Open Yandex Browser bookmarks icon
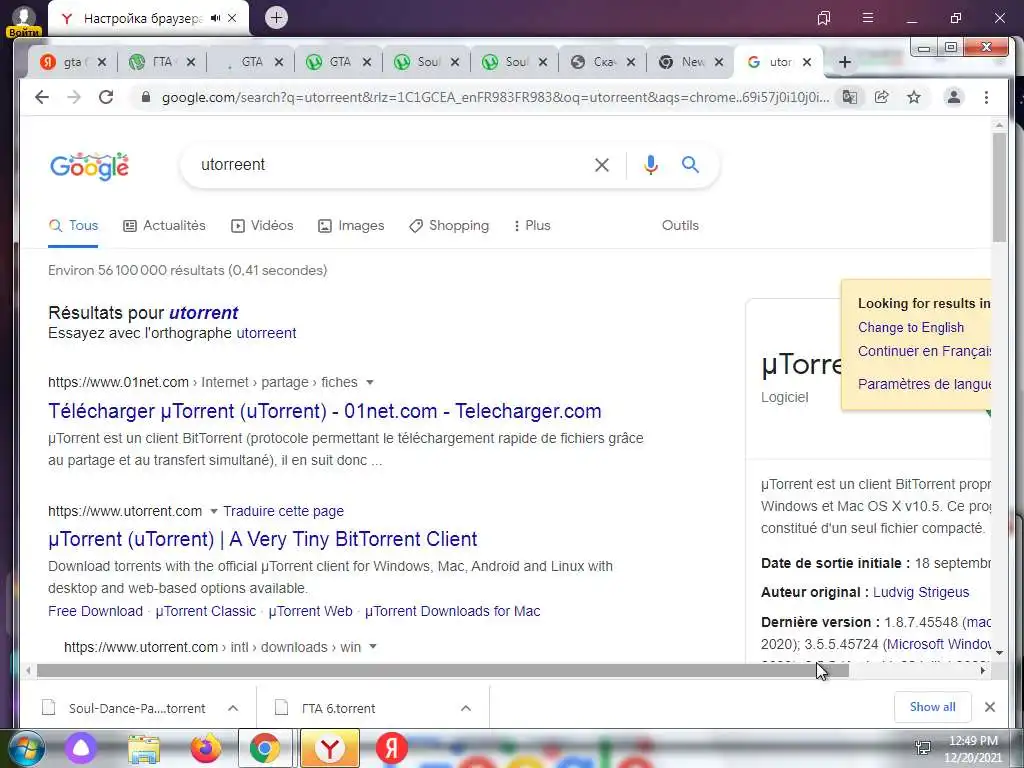Viewport: 1024px width, 768px height. coord(824,18)
